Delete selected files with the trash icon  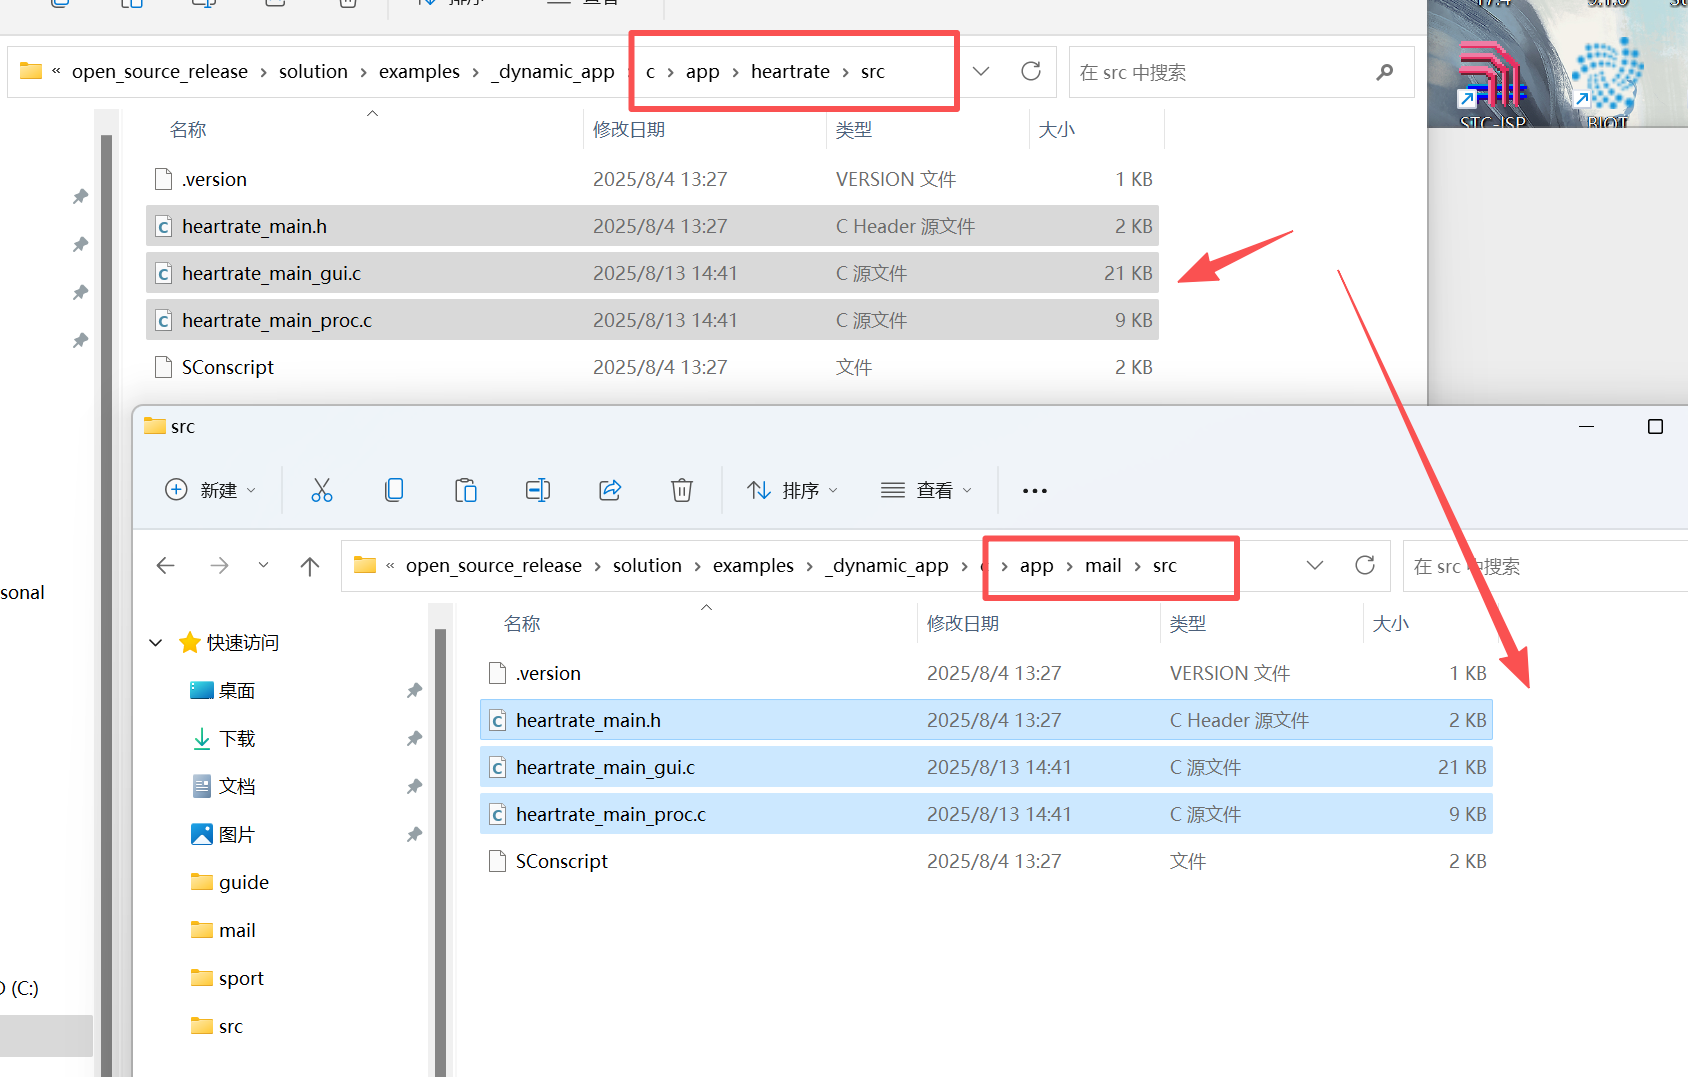point(682,490)
